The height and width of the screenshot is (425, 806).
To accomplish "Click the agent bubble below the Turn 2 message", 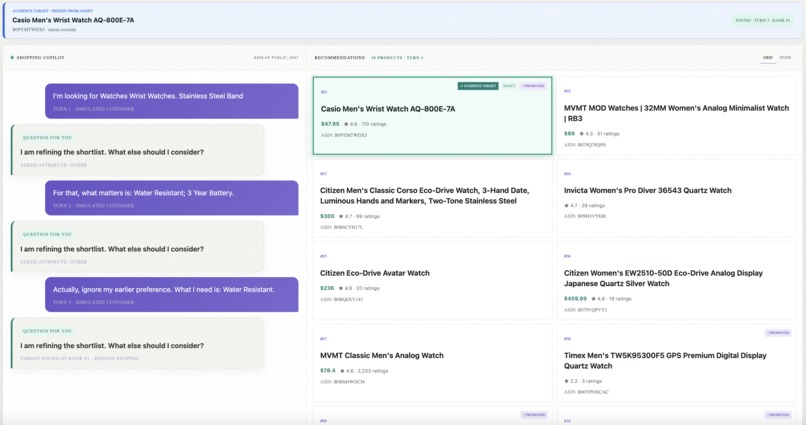I will pos(138,247).
